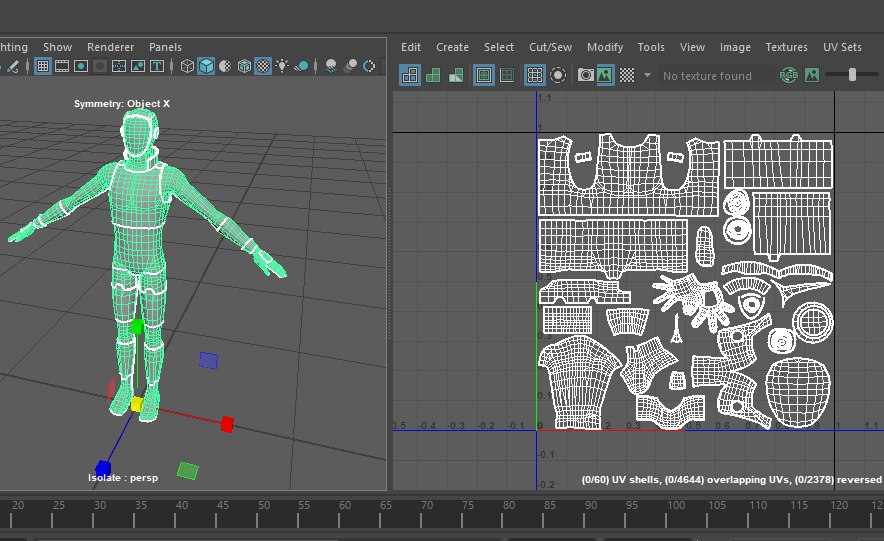Toggle the safe title T icon
The width and height of the screenshot is (884, 541).
[157, 66]
